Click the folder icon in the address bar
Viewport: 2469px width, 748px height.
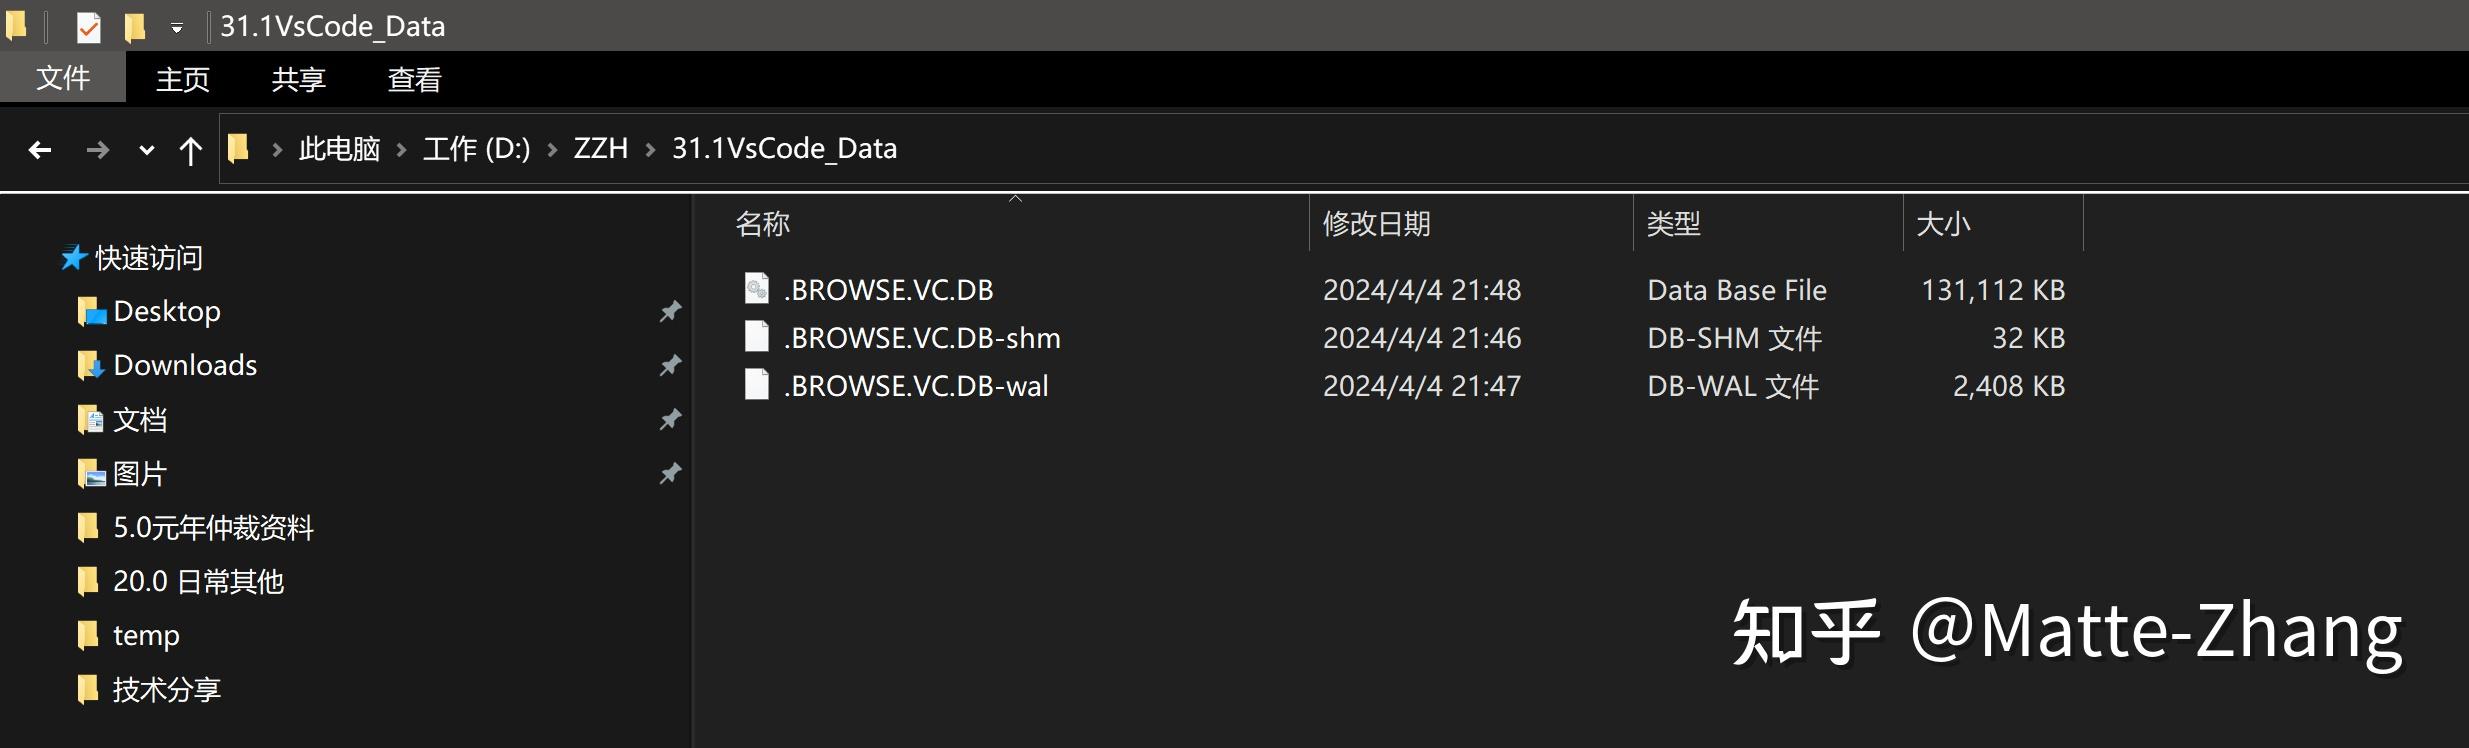240,148
